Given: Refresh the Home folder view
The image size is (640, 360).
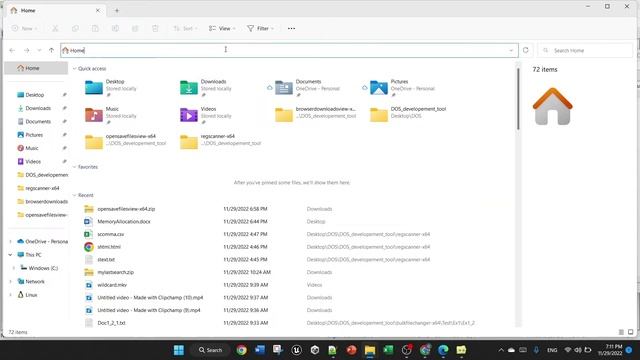Looking at the screenshot, I should click(526, 50).
